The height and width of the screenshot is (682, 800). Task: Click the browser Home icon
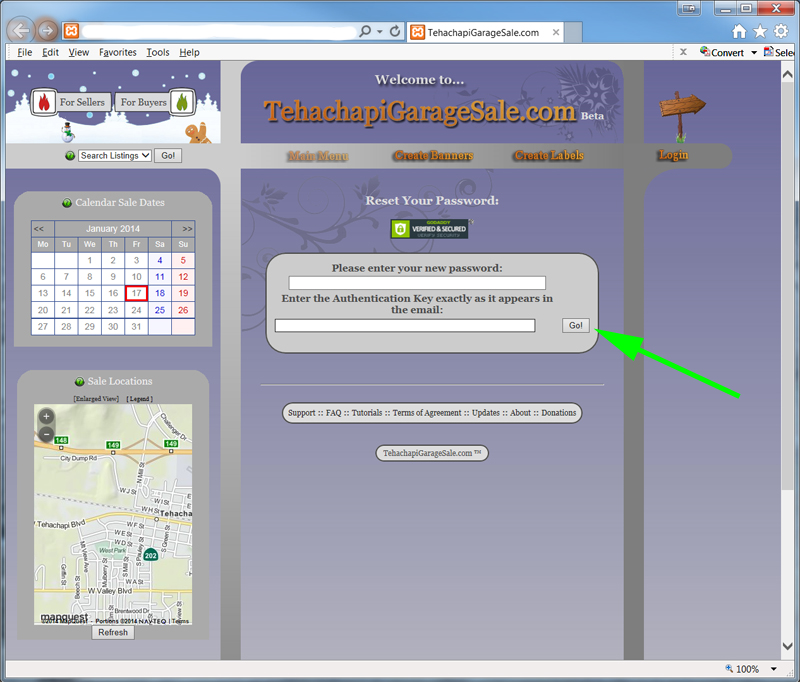(x=739, y=32)
